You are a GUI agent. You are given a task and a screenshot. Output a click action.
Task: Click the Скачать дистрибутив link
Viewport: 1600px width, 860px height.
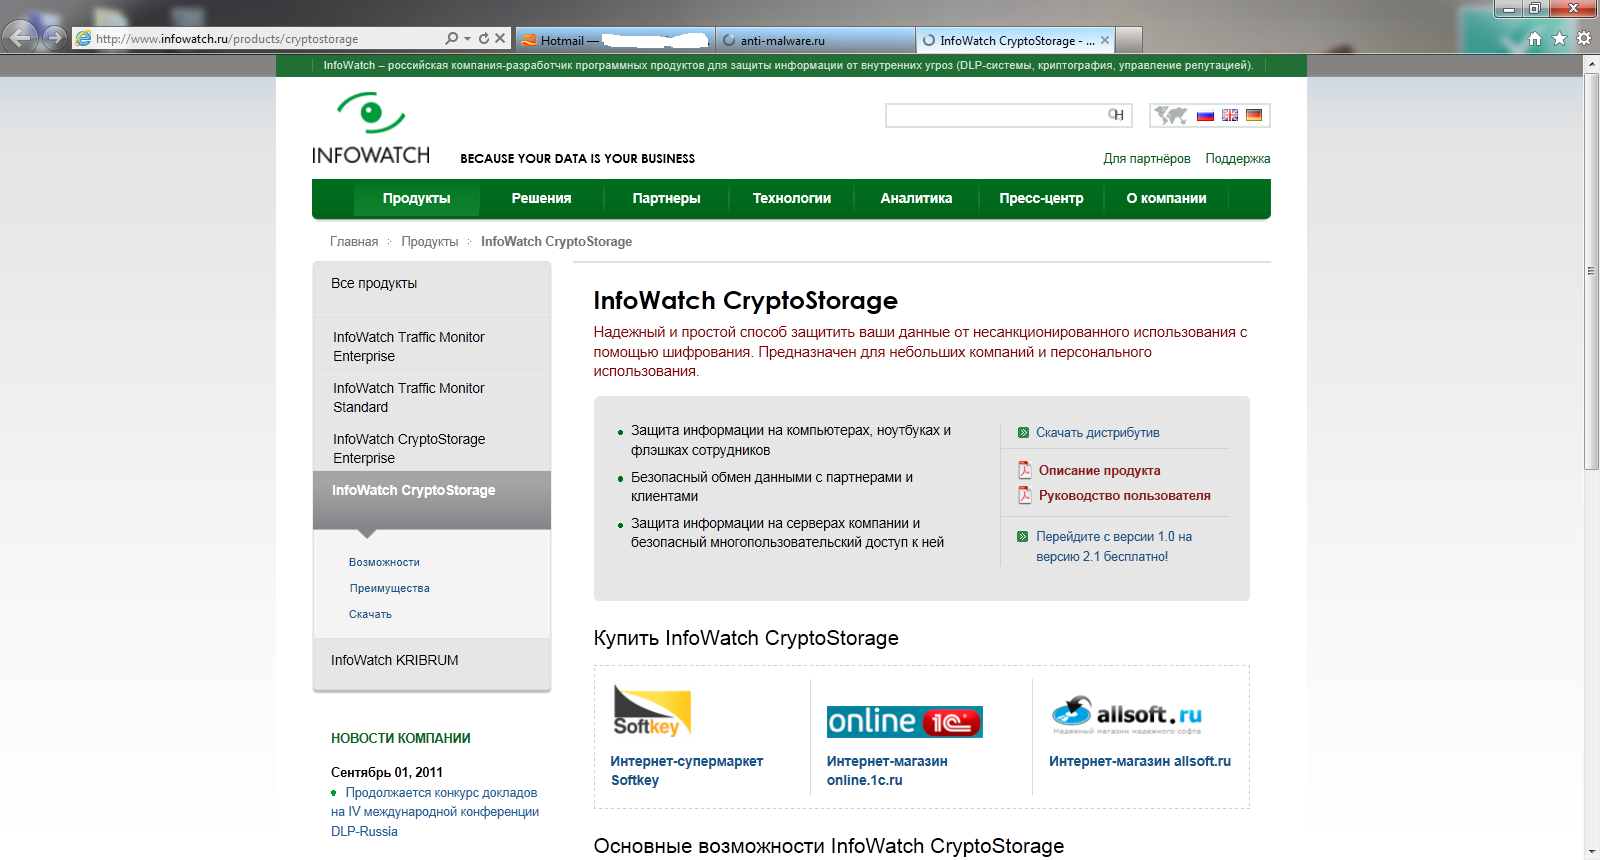coord(1097,433)
